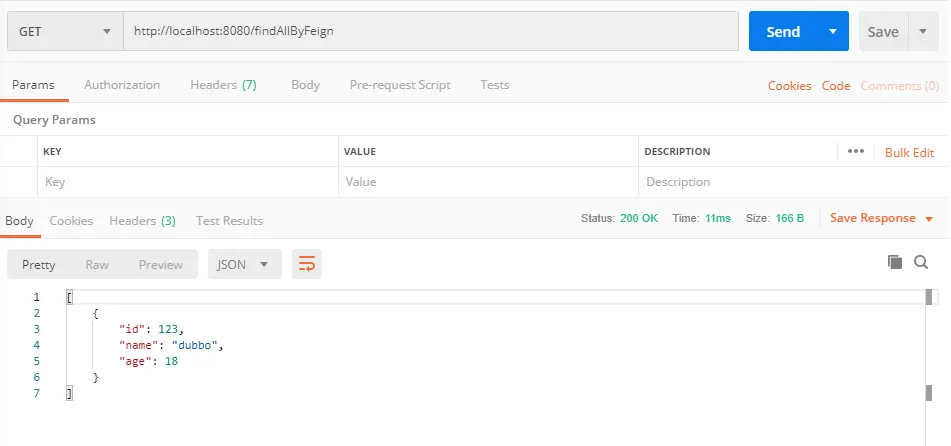Click the KEY column header
Viewport: 951px width, 446px height.
[52, 152]
